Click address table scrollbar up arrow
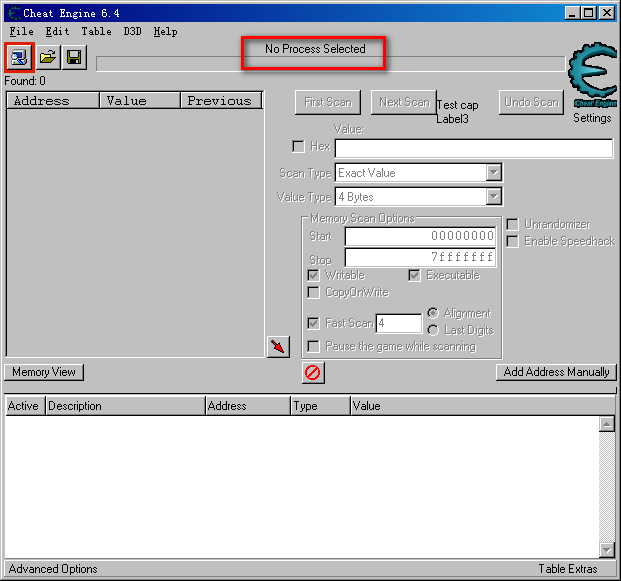621x581 pixels. tap(607, 425)
